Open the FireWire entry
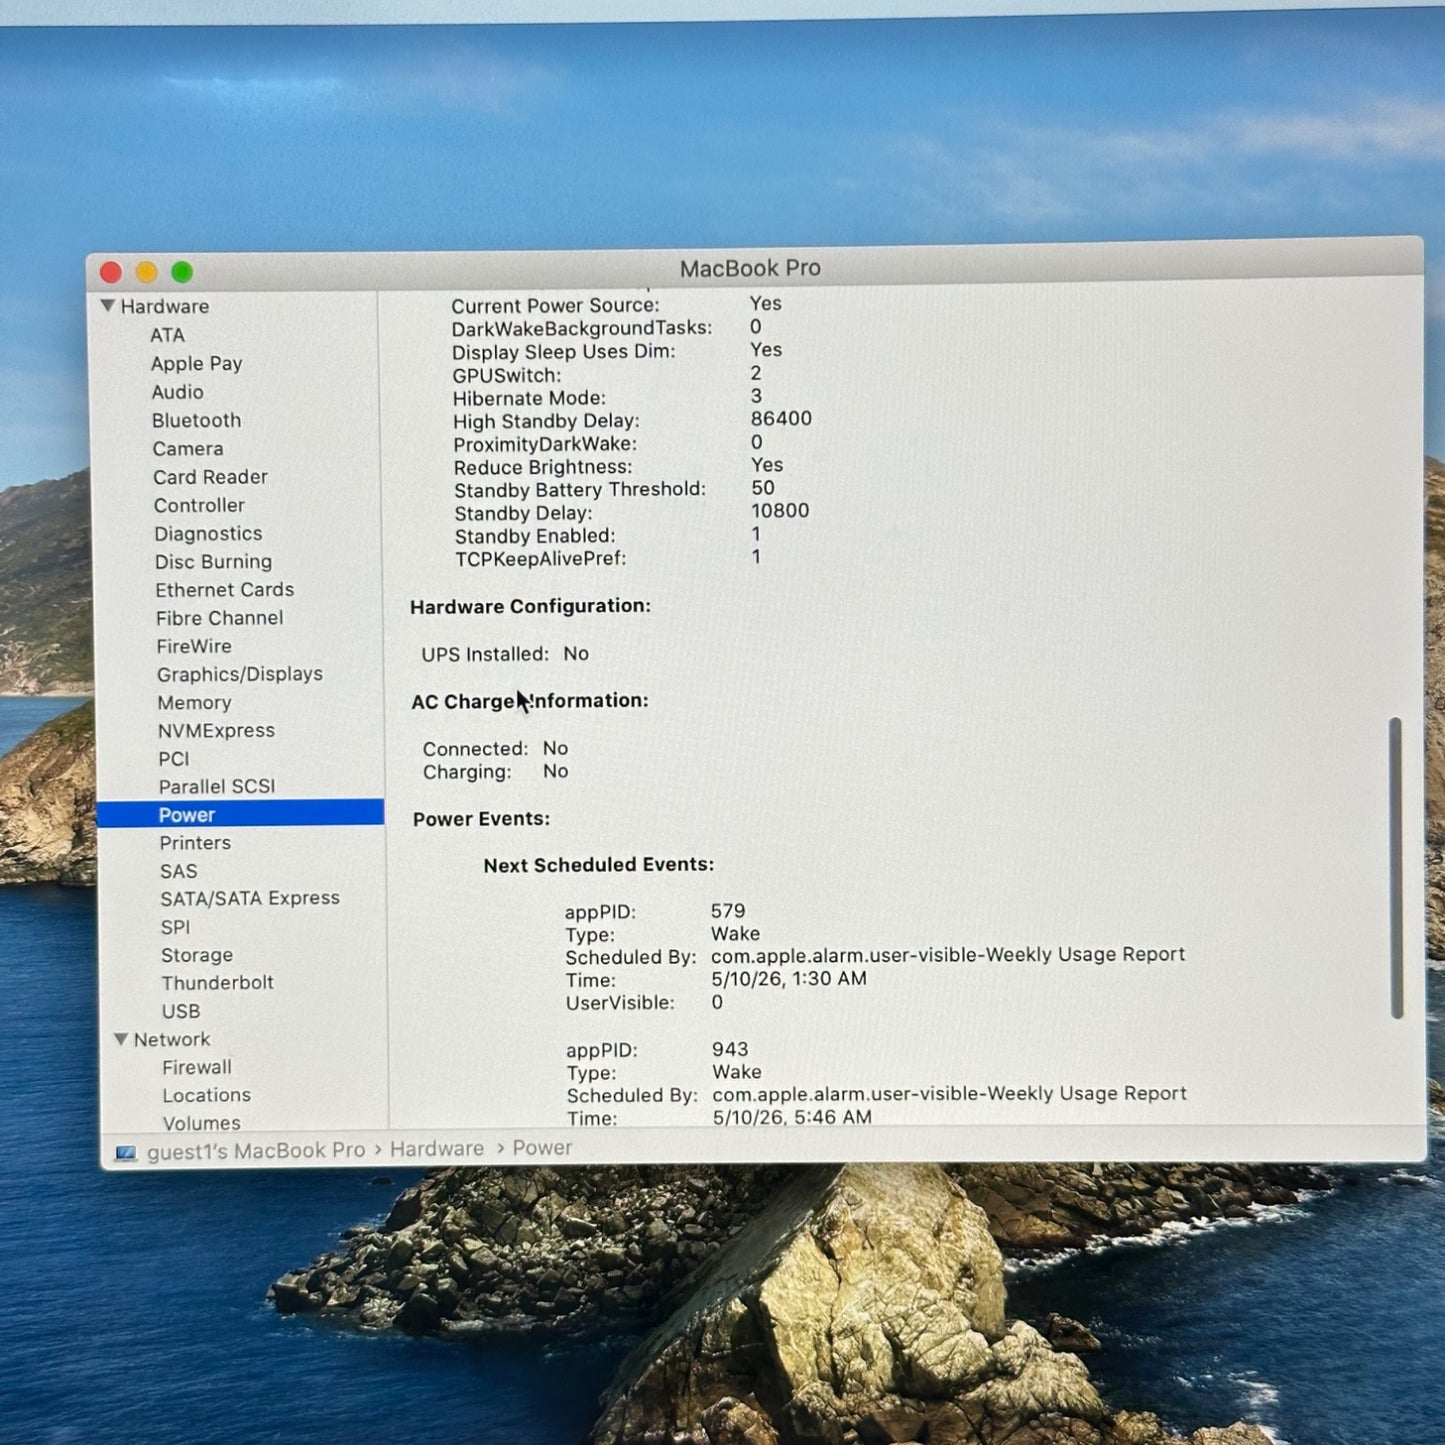Viewport: 1445px width, 1445px height. [193, 646]
